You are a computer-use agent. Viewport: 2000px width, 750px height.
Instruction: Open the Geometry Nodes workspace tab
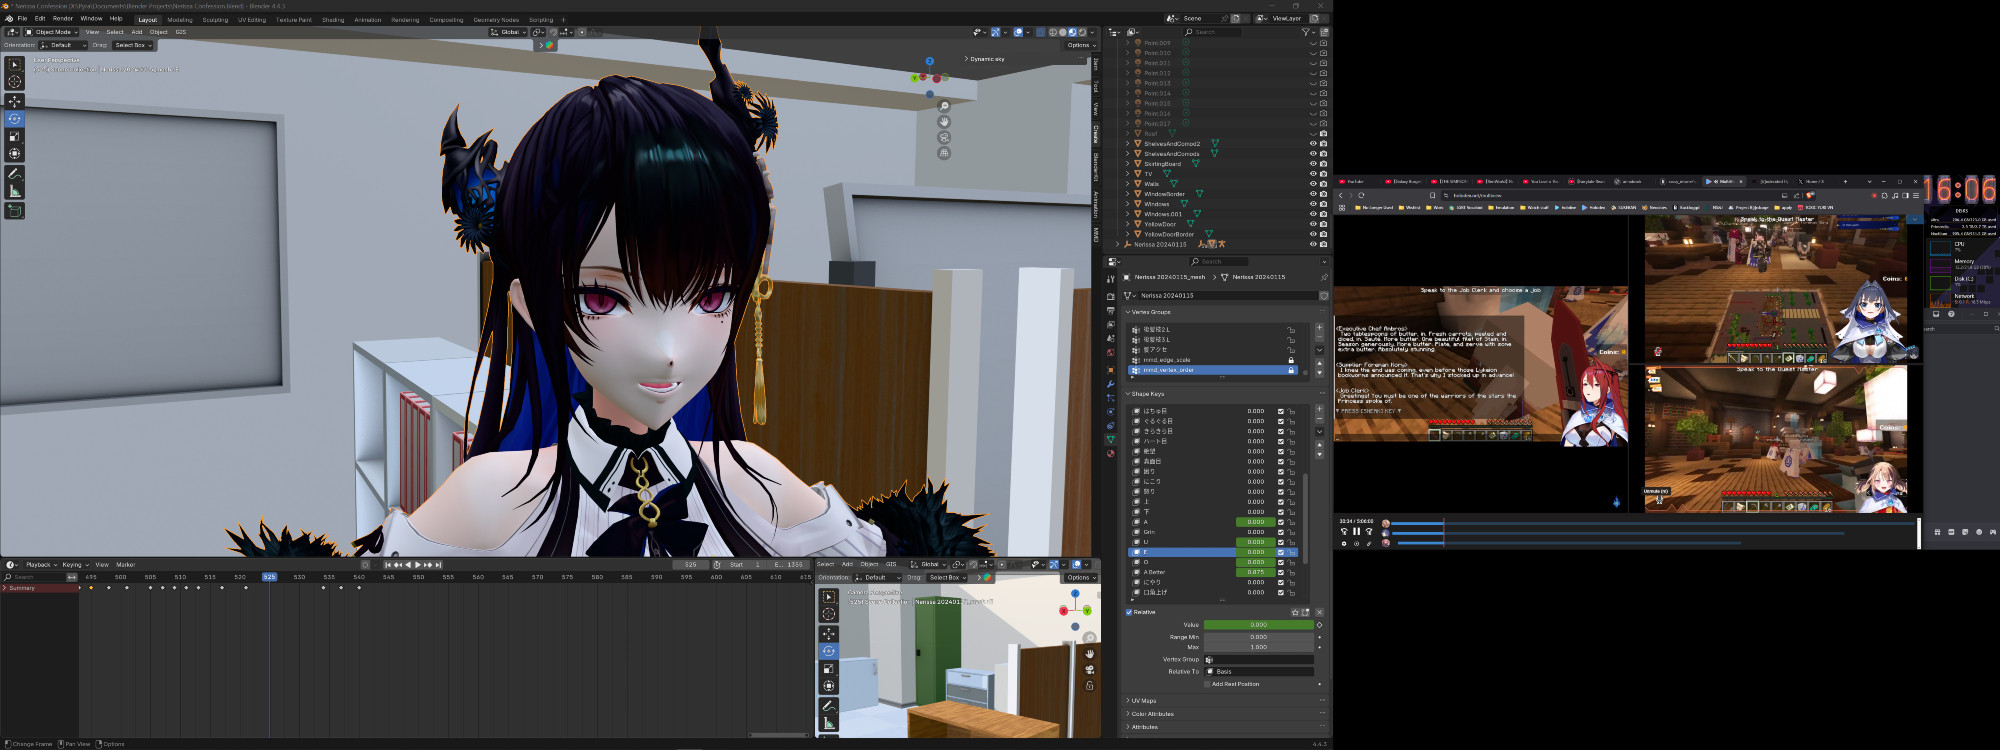tap(496, 20)
